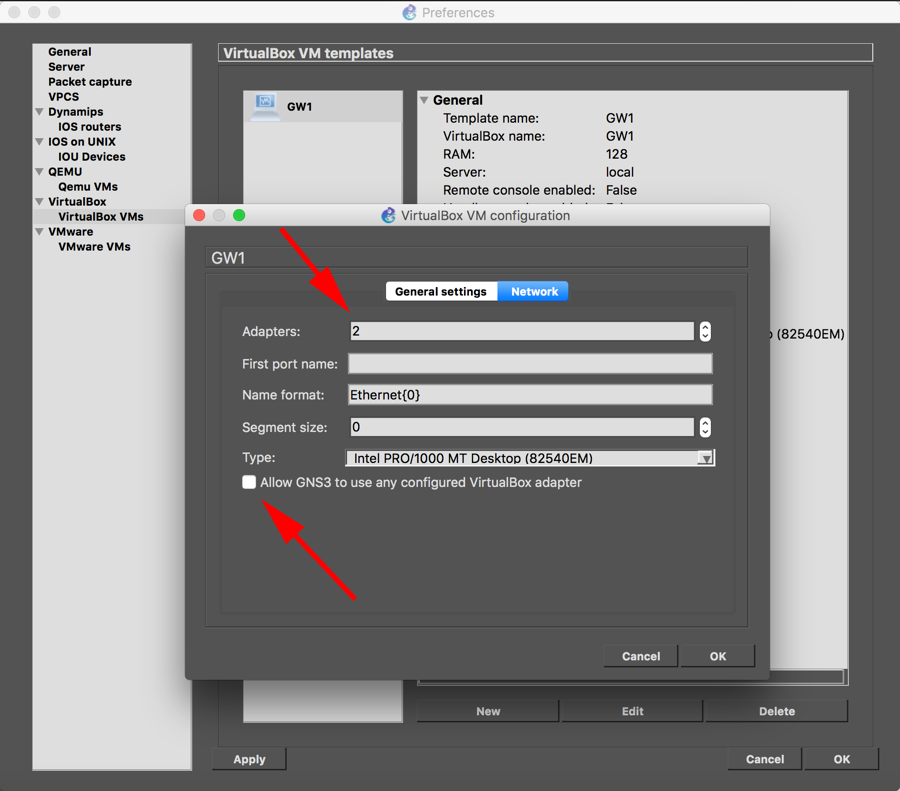The height and width of the screenshot is (791, 900).
Task: Click the horizontal scrollbar under template details
Action: tap(631, 677)
